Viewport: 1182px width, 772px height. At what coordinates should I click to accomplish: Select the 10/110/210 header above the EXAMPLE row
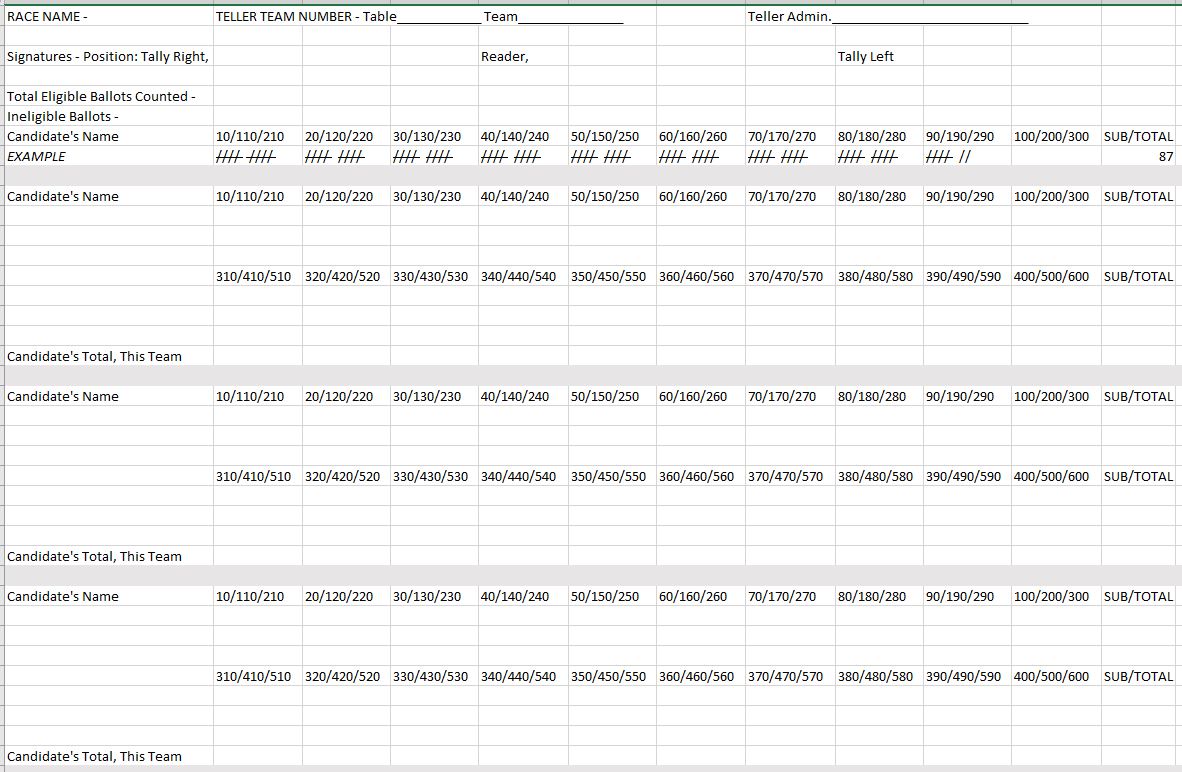coord(250,137)
